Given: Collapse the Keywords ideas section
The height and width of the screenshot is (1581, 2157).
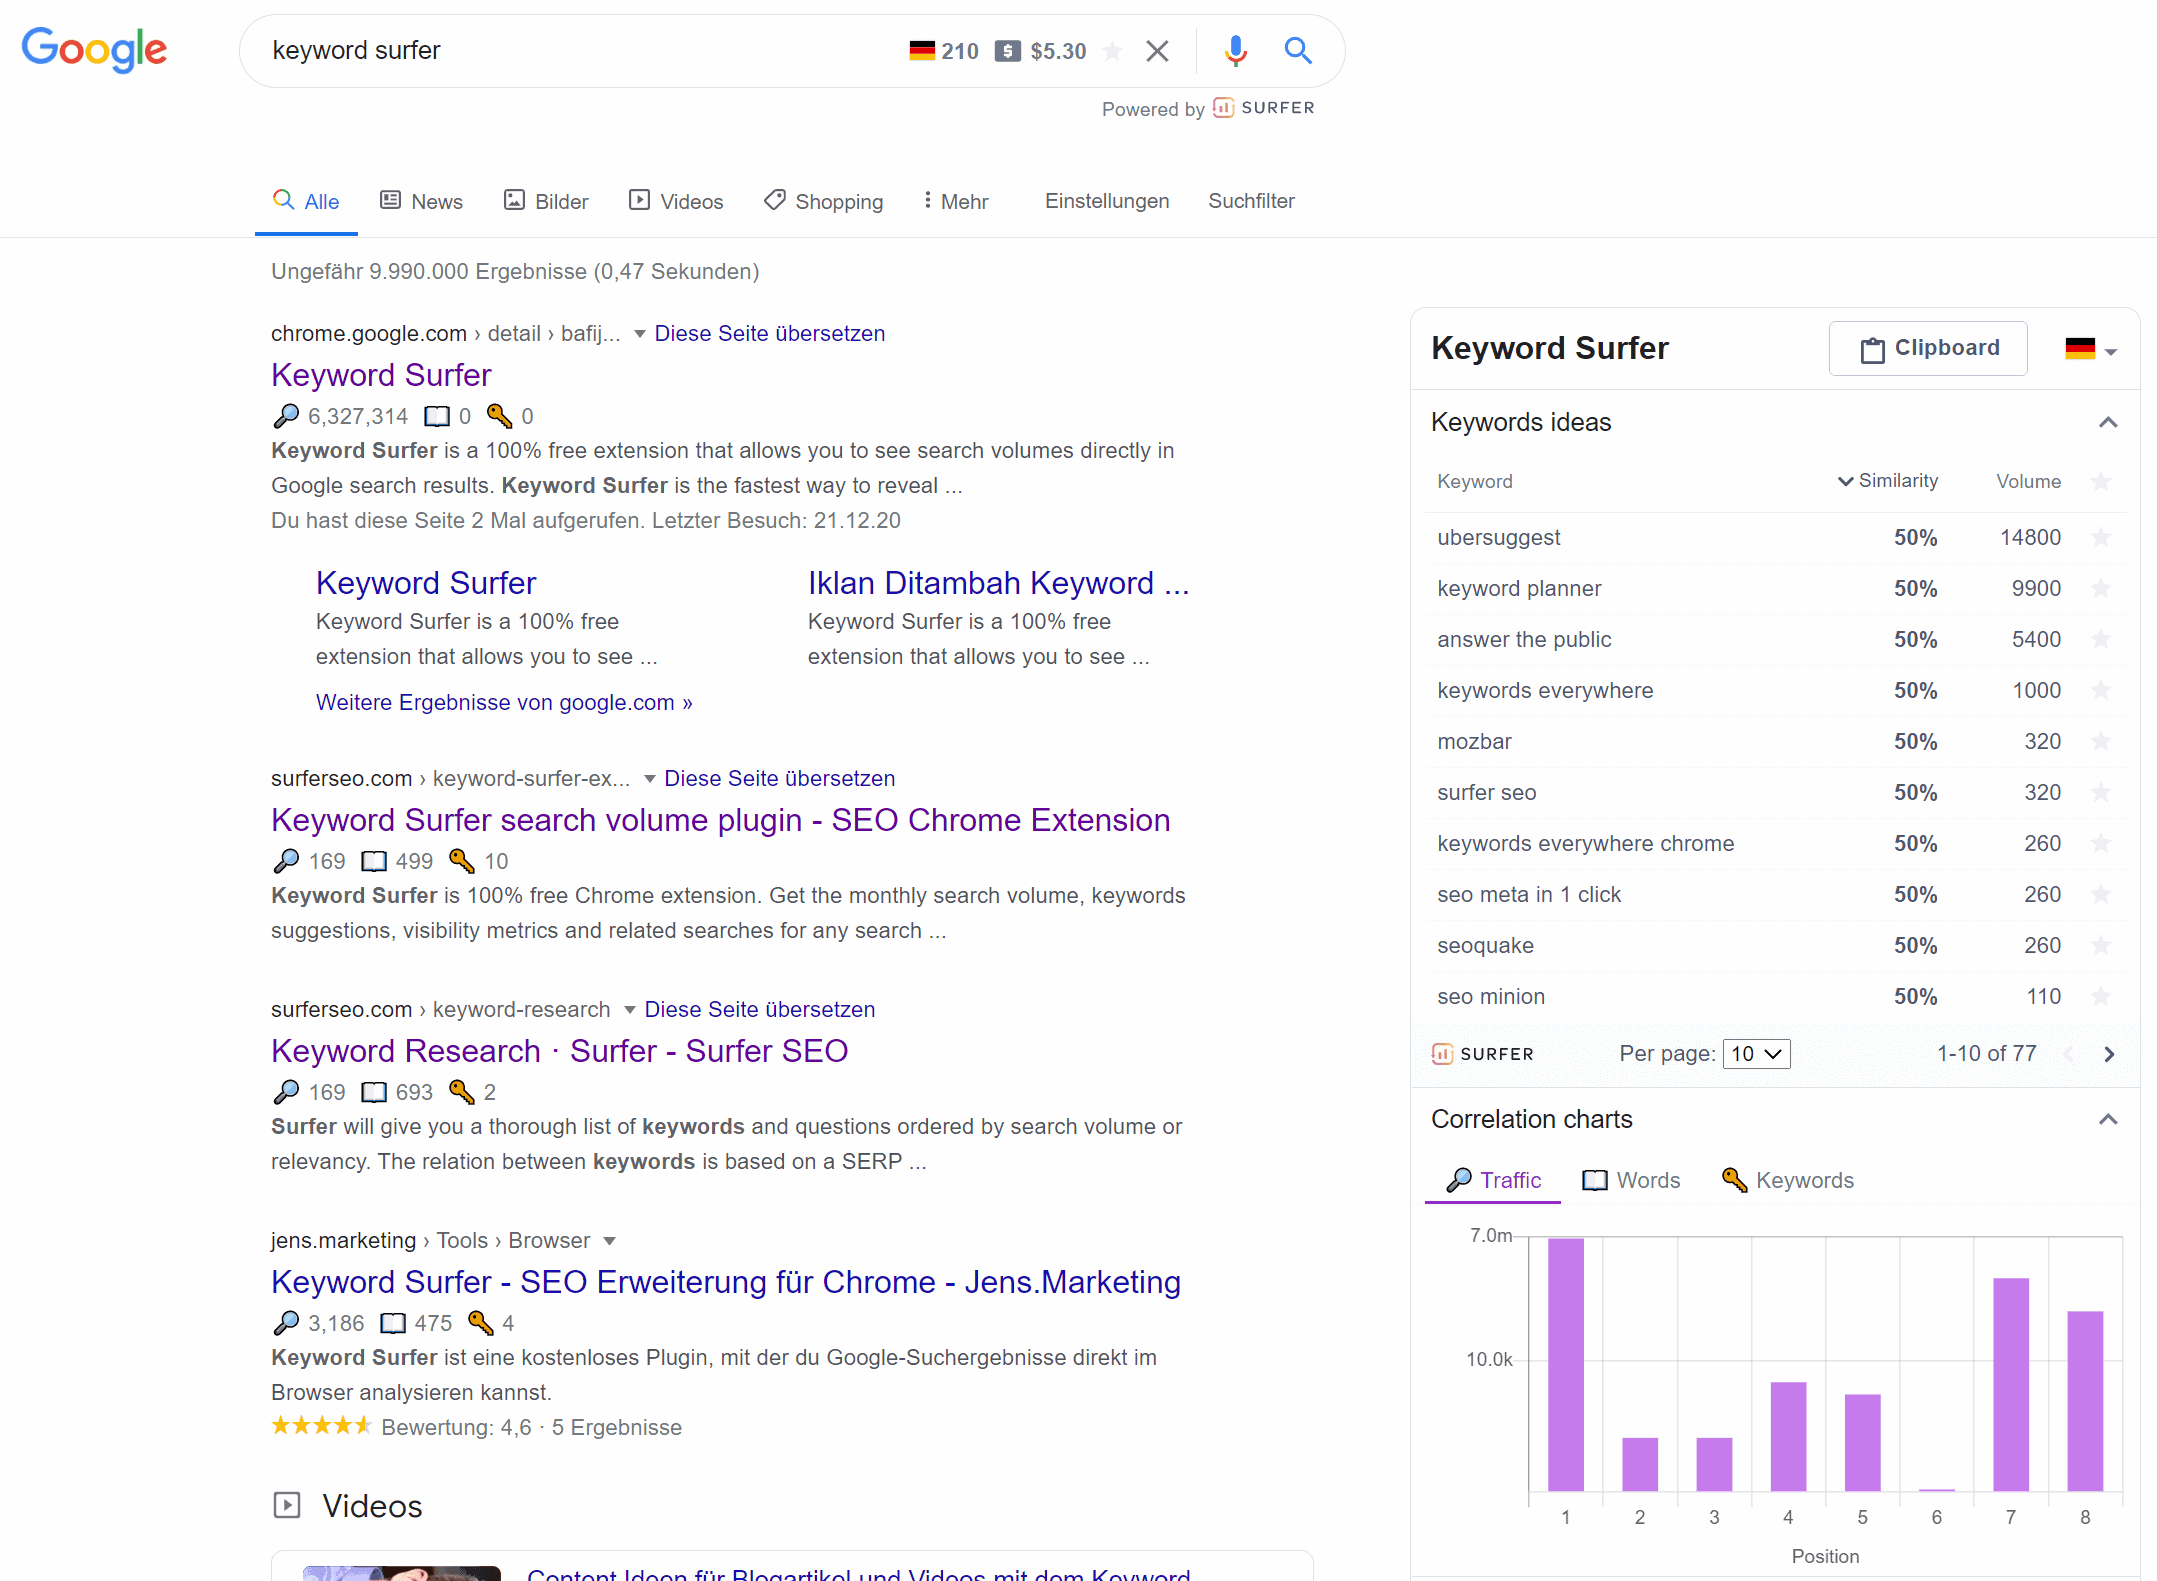Looking at the screenshot, I should coord(2108,422).
